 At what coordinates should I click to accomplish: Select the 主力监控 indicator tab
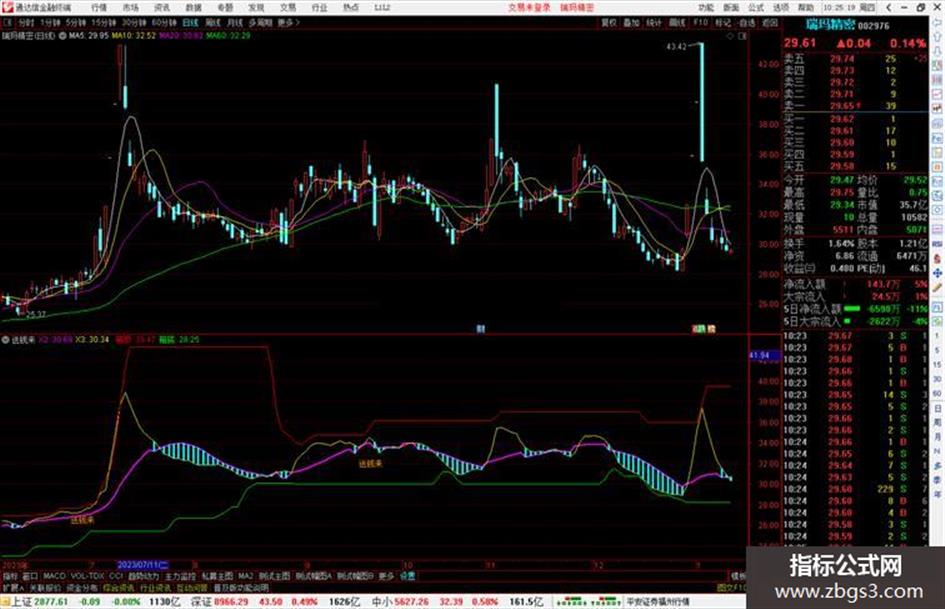(x=181, y=576)
